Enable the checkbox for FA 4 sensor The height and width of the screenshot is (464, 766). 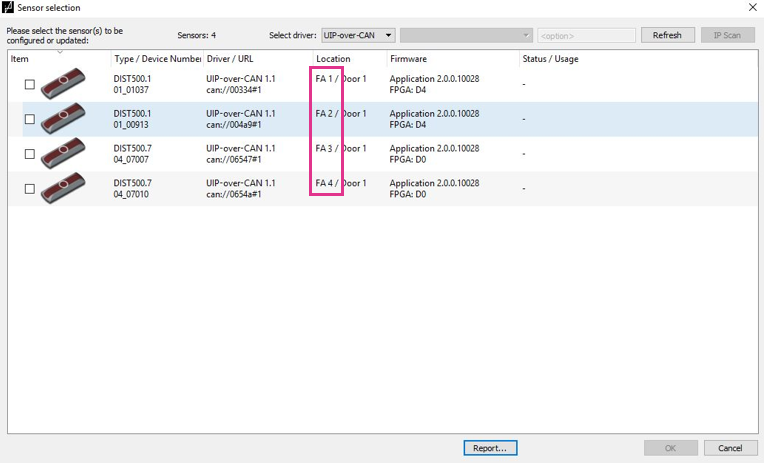tap(29, 188)
